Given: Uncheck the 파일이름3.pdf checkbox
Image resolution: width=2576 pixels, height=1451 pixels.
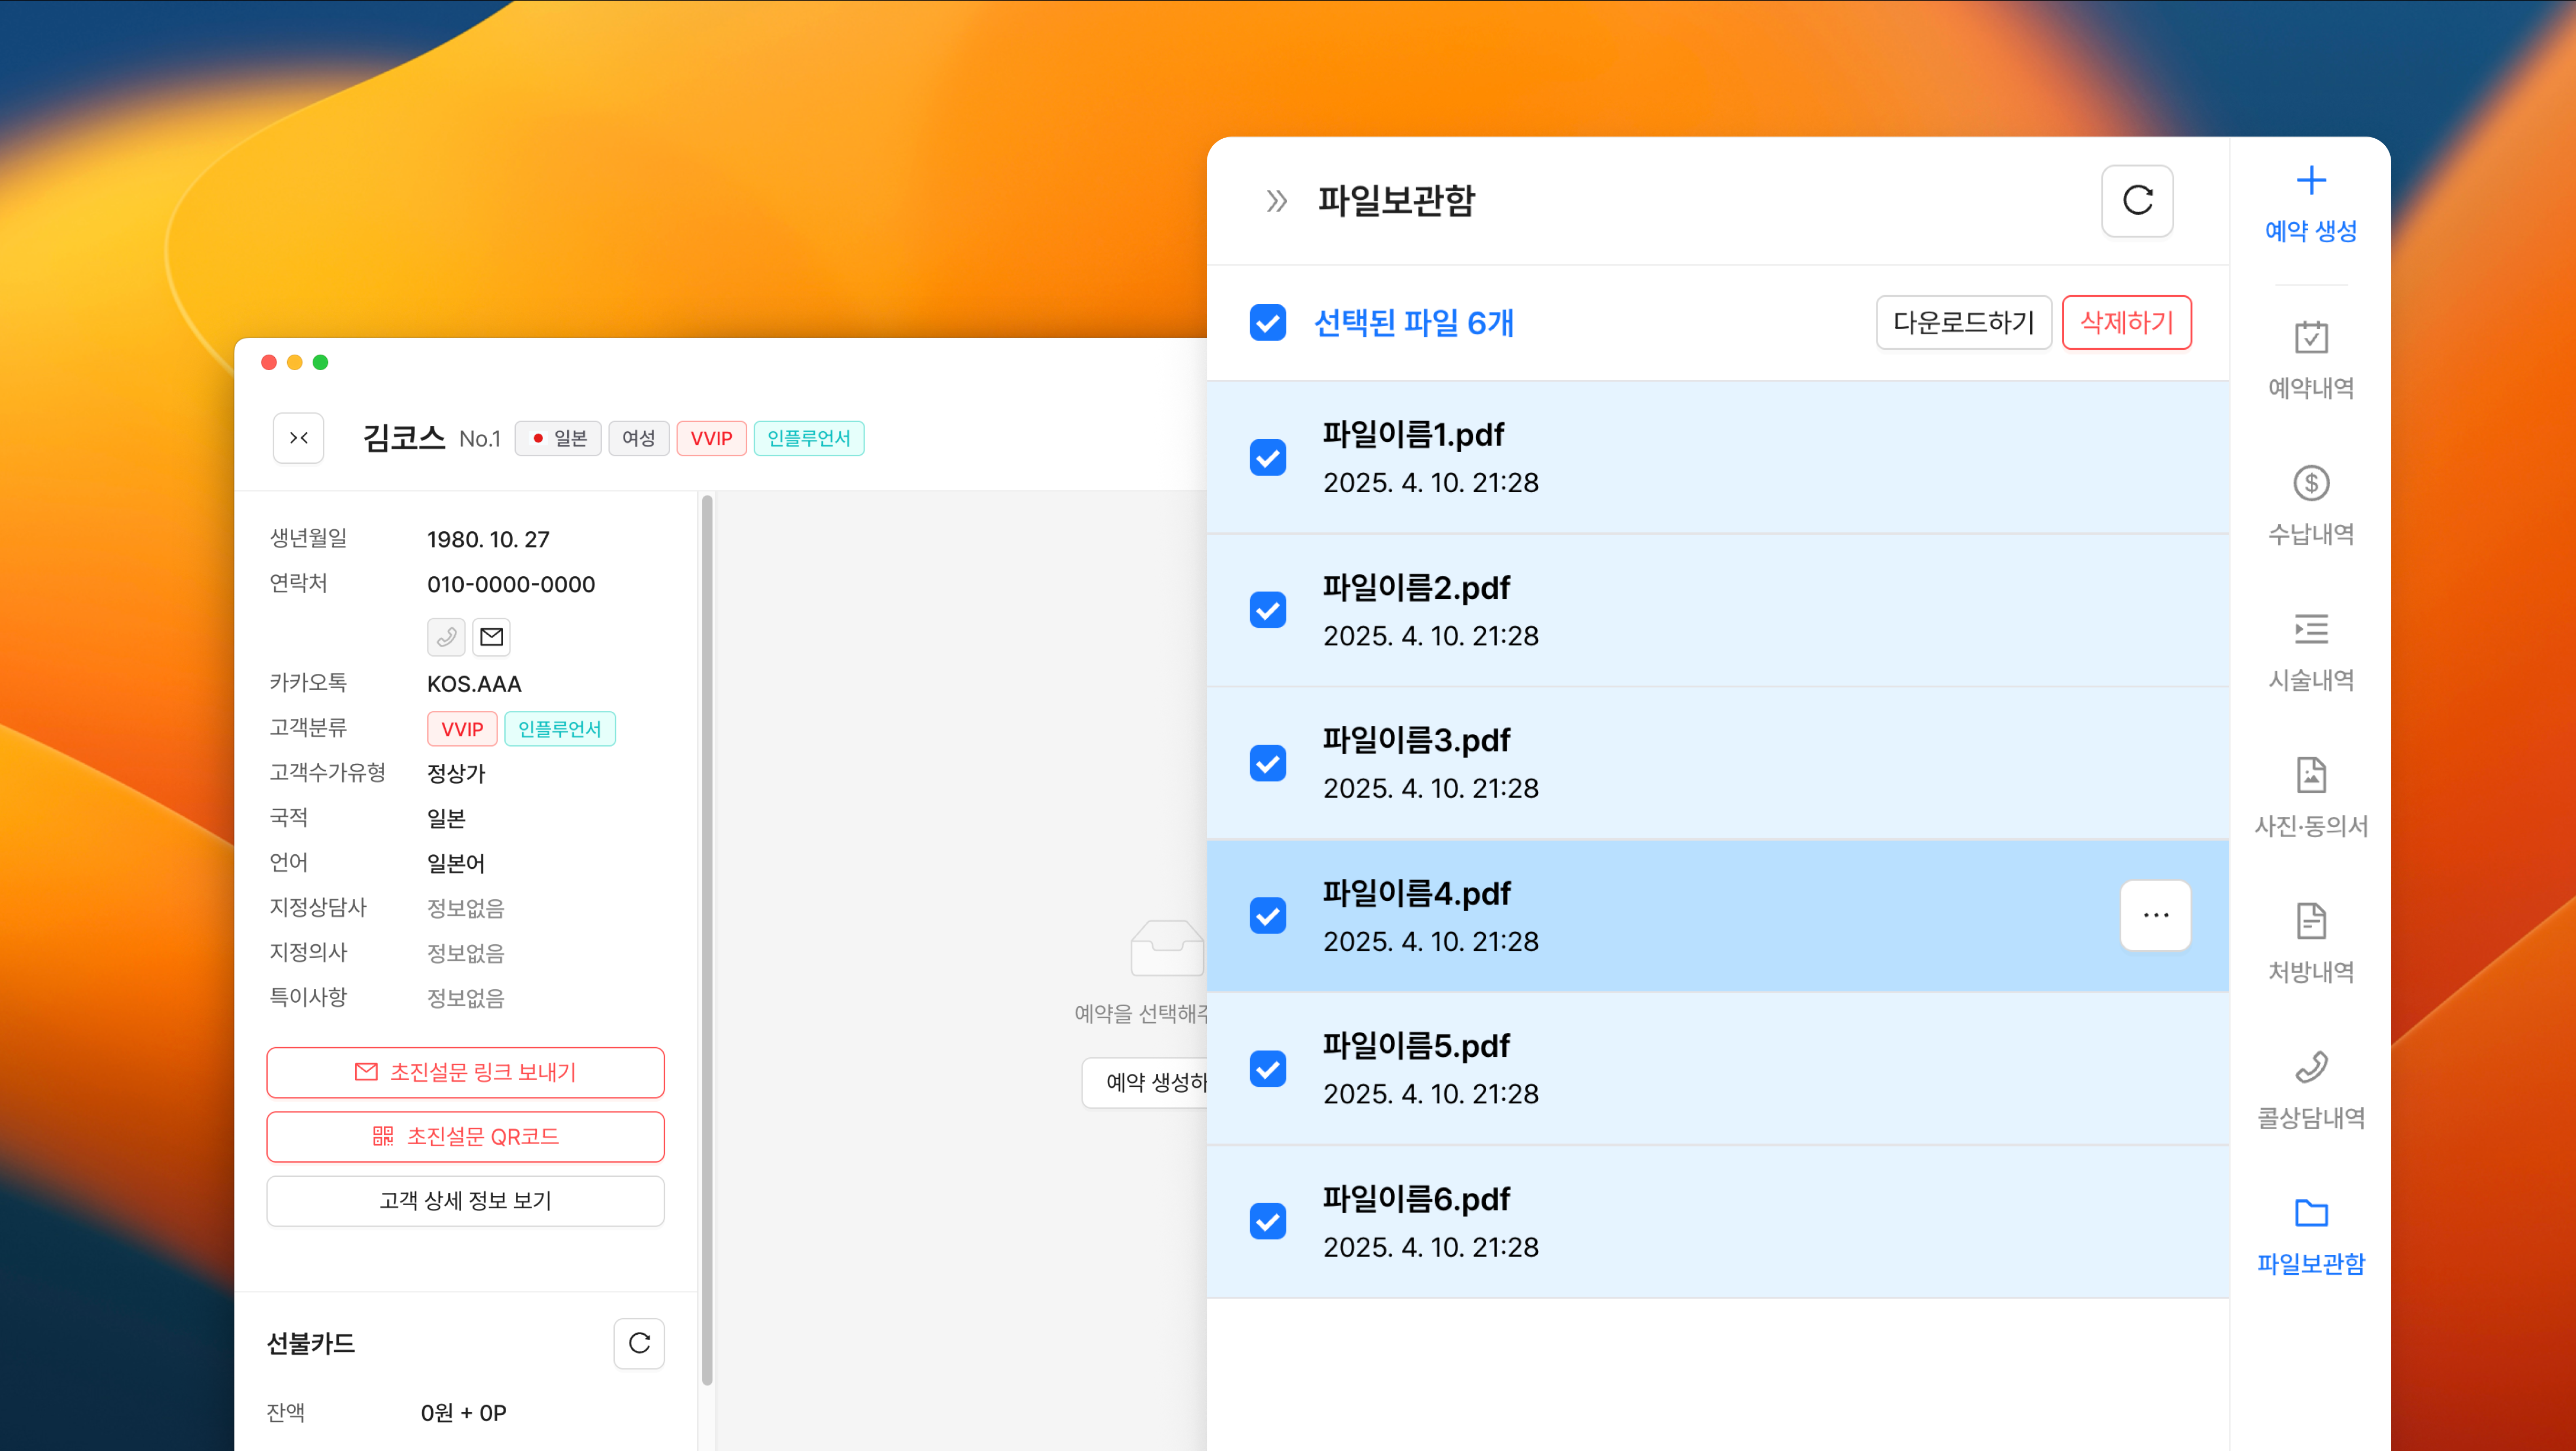Looking at the screenshot, I should pos(1267,763).
